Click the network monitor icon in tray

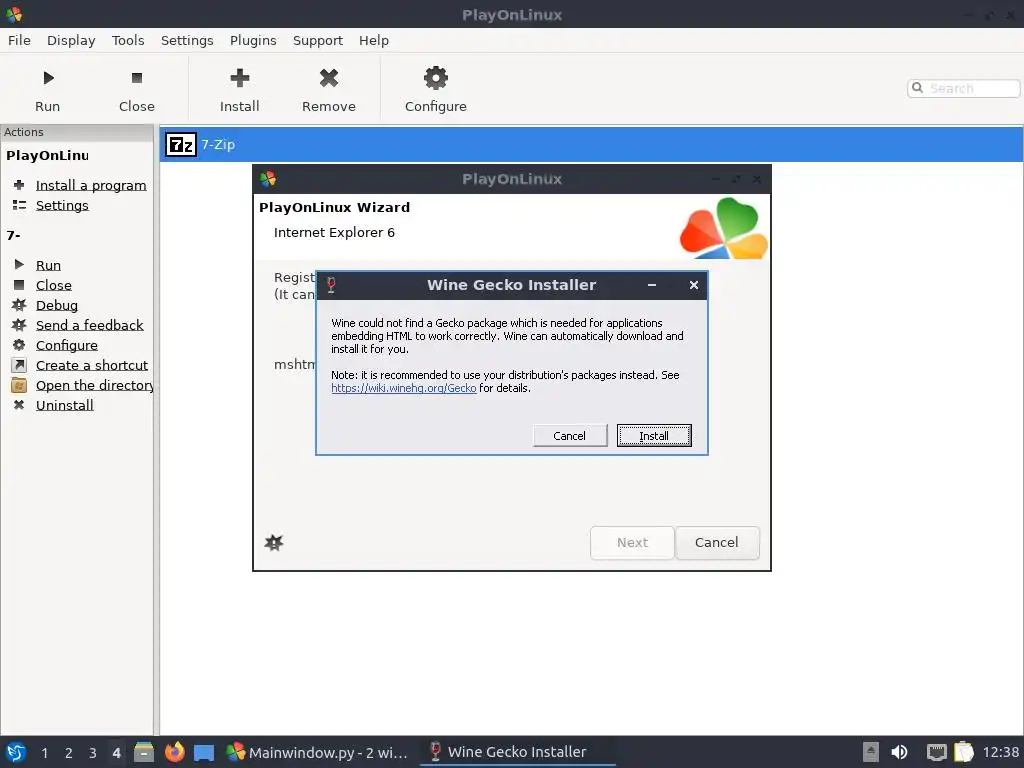pos(936,752)
